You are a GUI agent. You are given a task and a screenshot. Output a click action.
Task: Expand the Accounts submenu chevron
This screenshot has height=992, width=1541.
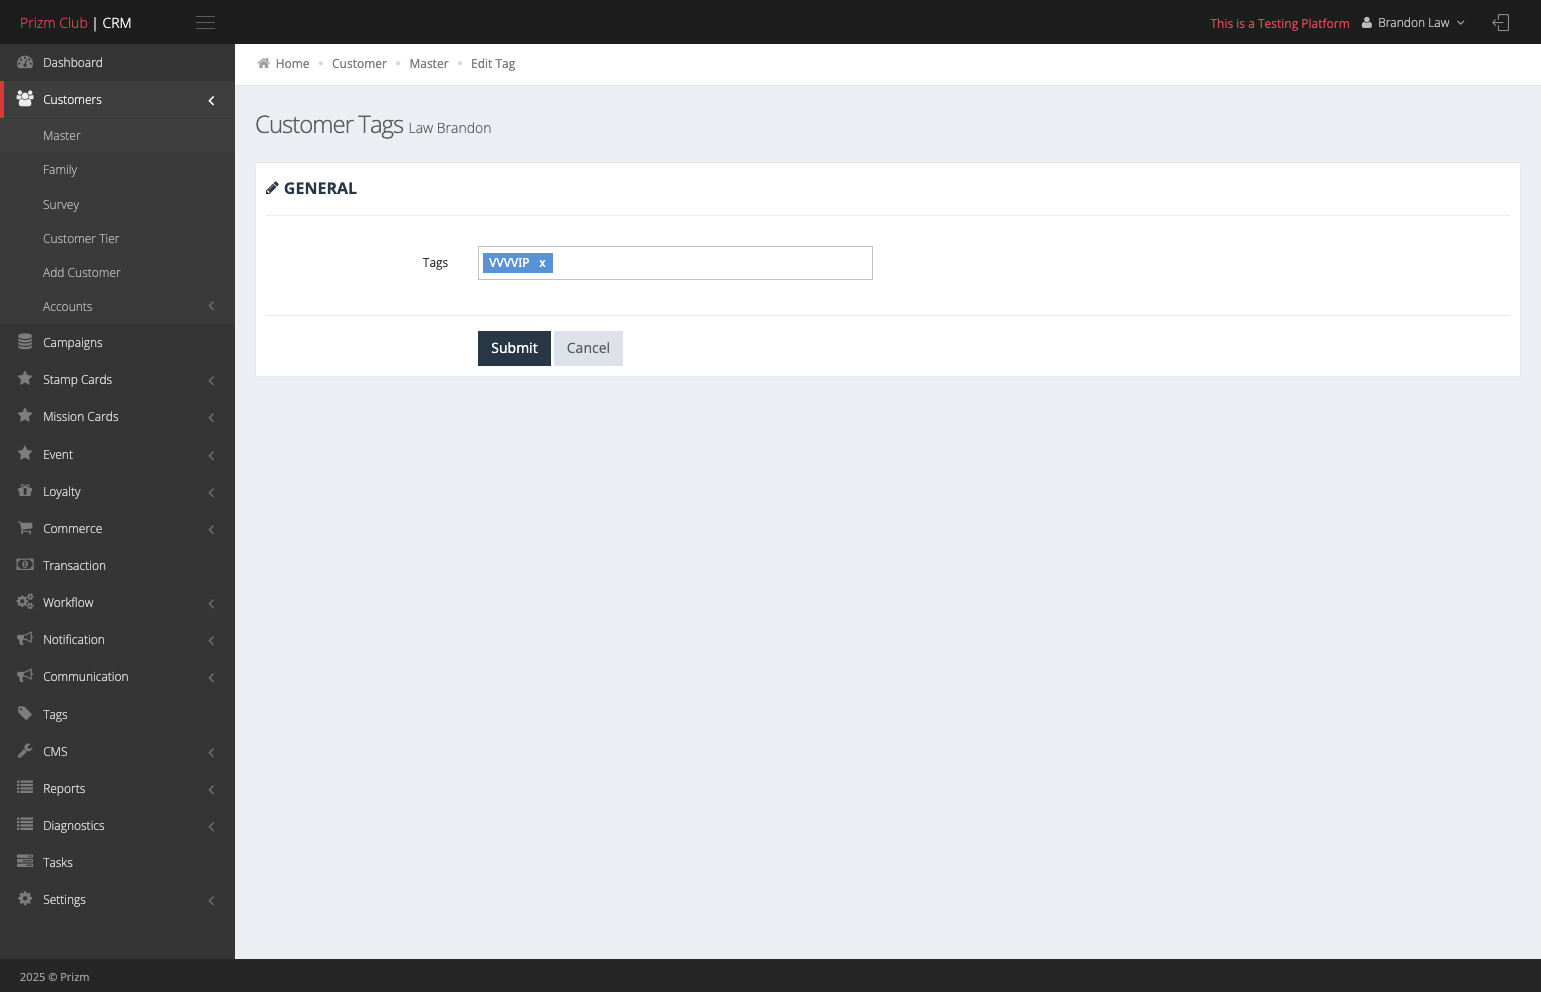(x=211, y=306)
